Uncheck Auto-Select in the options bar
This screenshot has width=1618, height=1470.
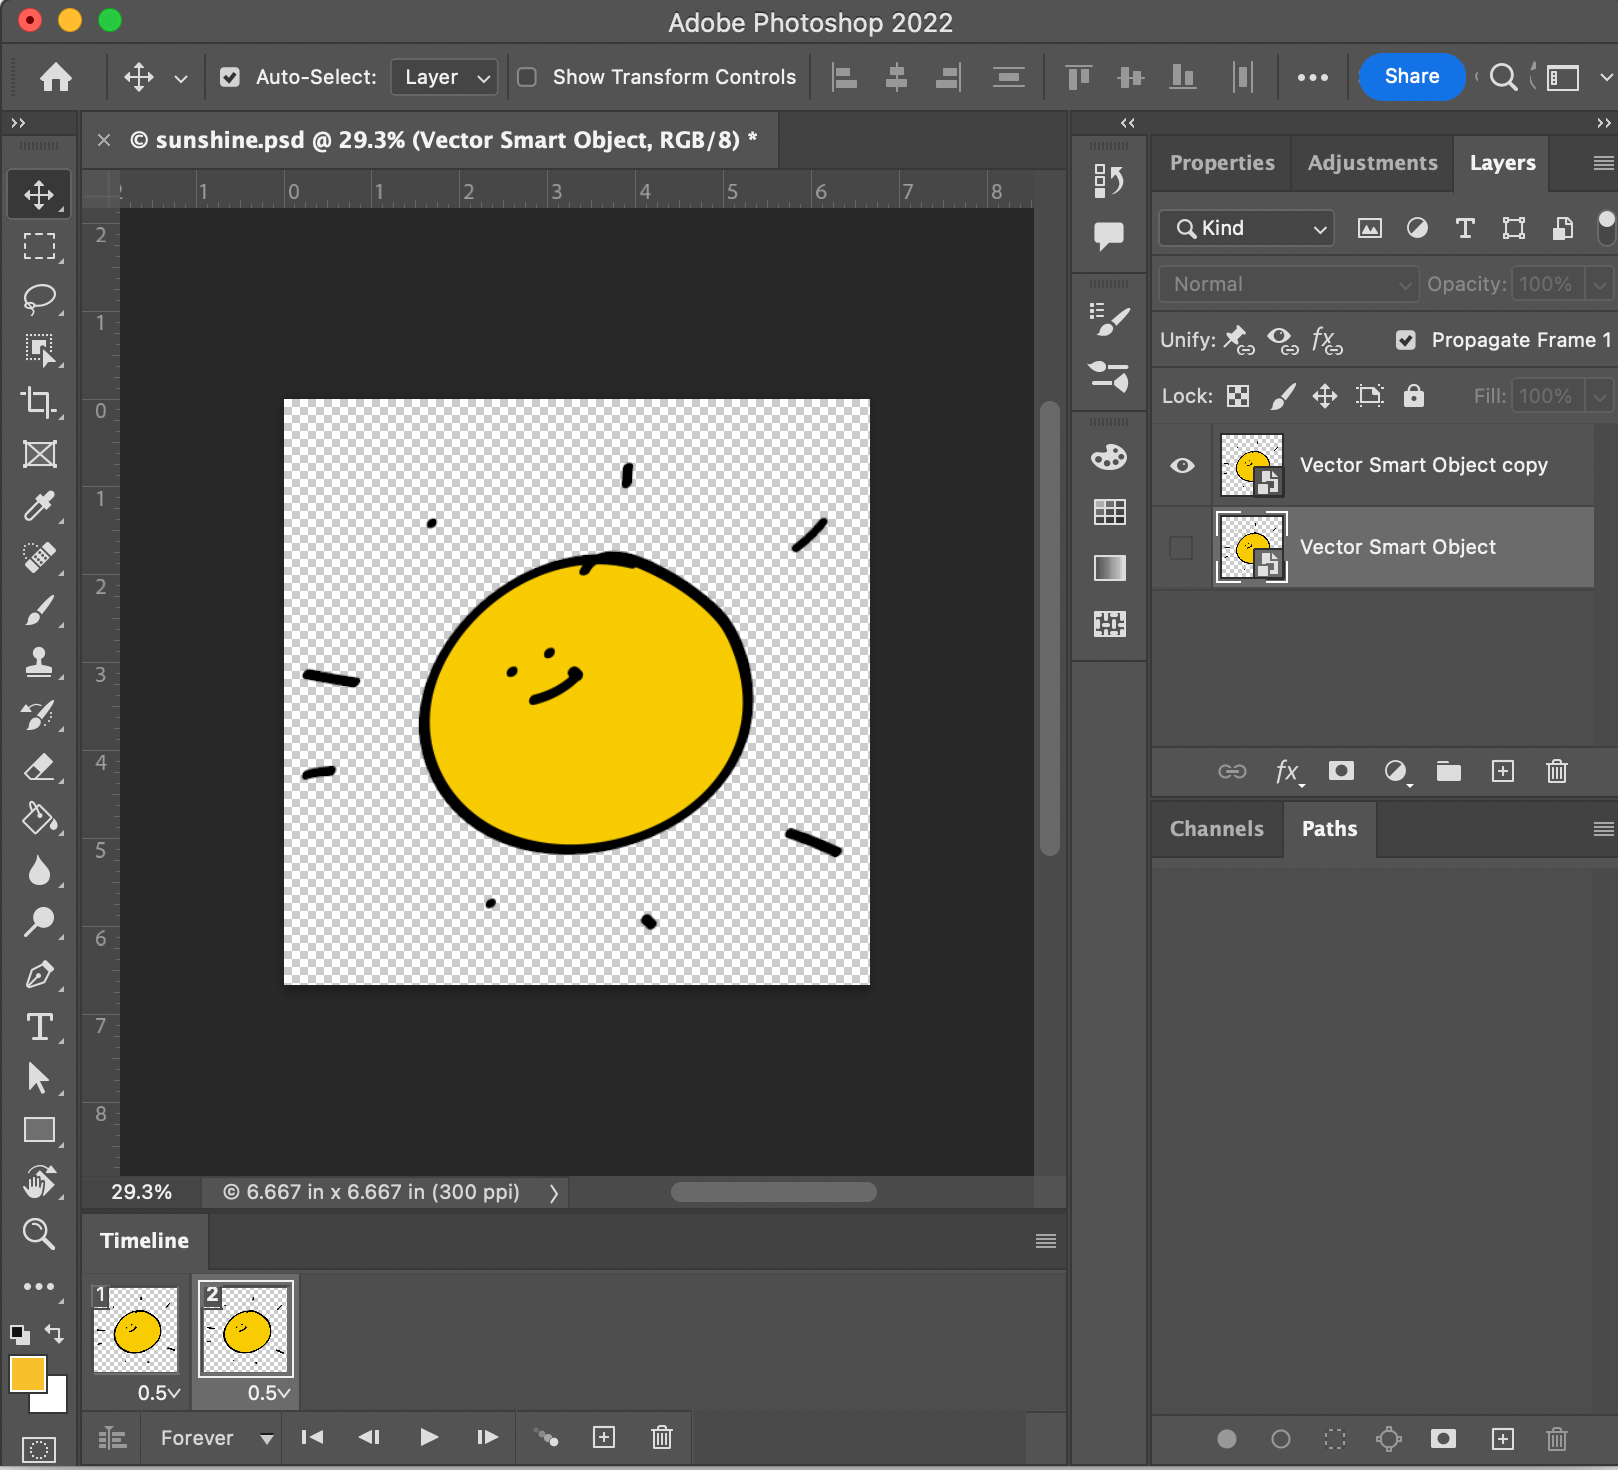tap(229, 77)
